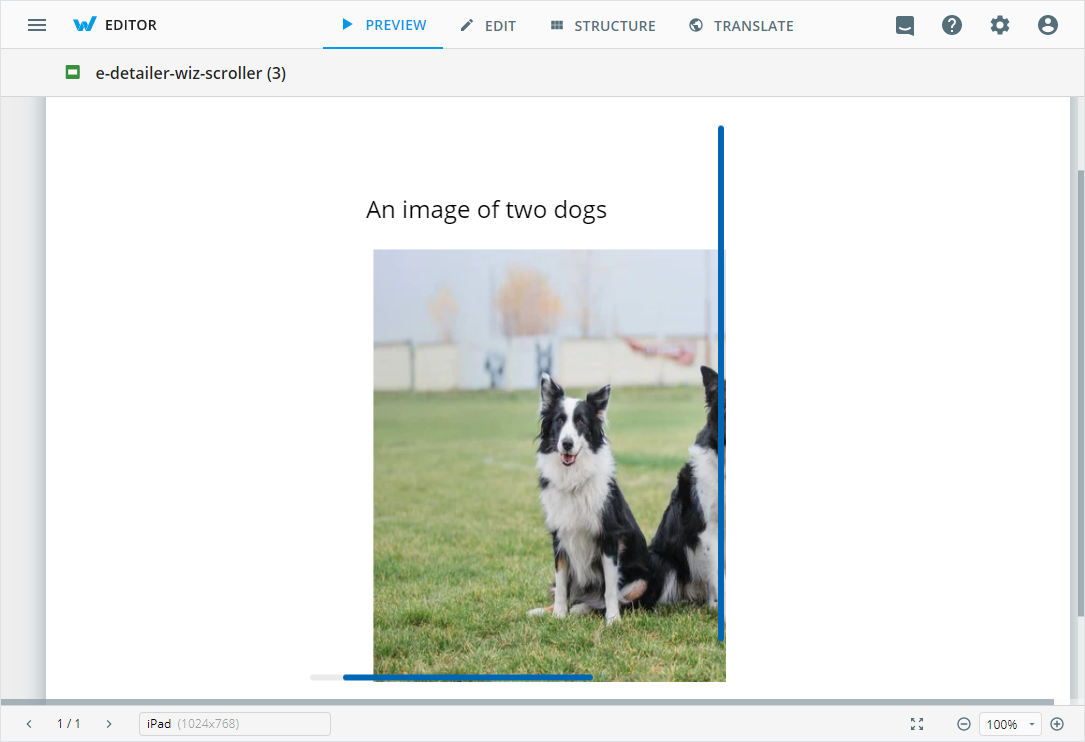Open the hamburger main menu
Viewport: 1085px width, 742px height.
pyautogui.click(x=37, y=25)
